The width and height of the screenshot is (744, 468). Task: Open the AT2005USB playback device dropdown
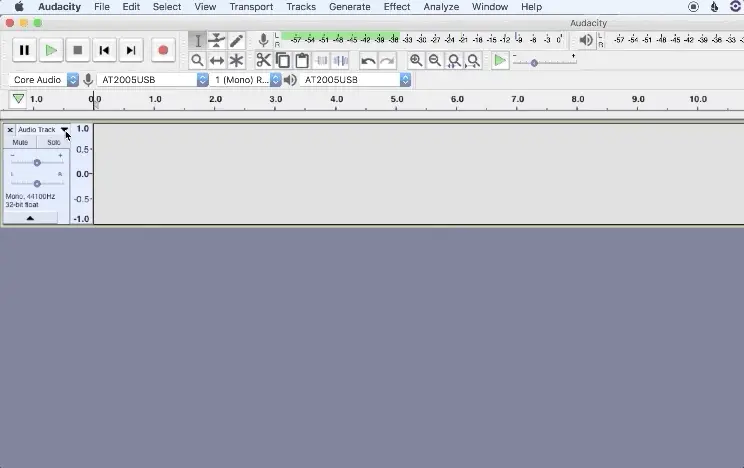pos(355,80)
